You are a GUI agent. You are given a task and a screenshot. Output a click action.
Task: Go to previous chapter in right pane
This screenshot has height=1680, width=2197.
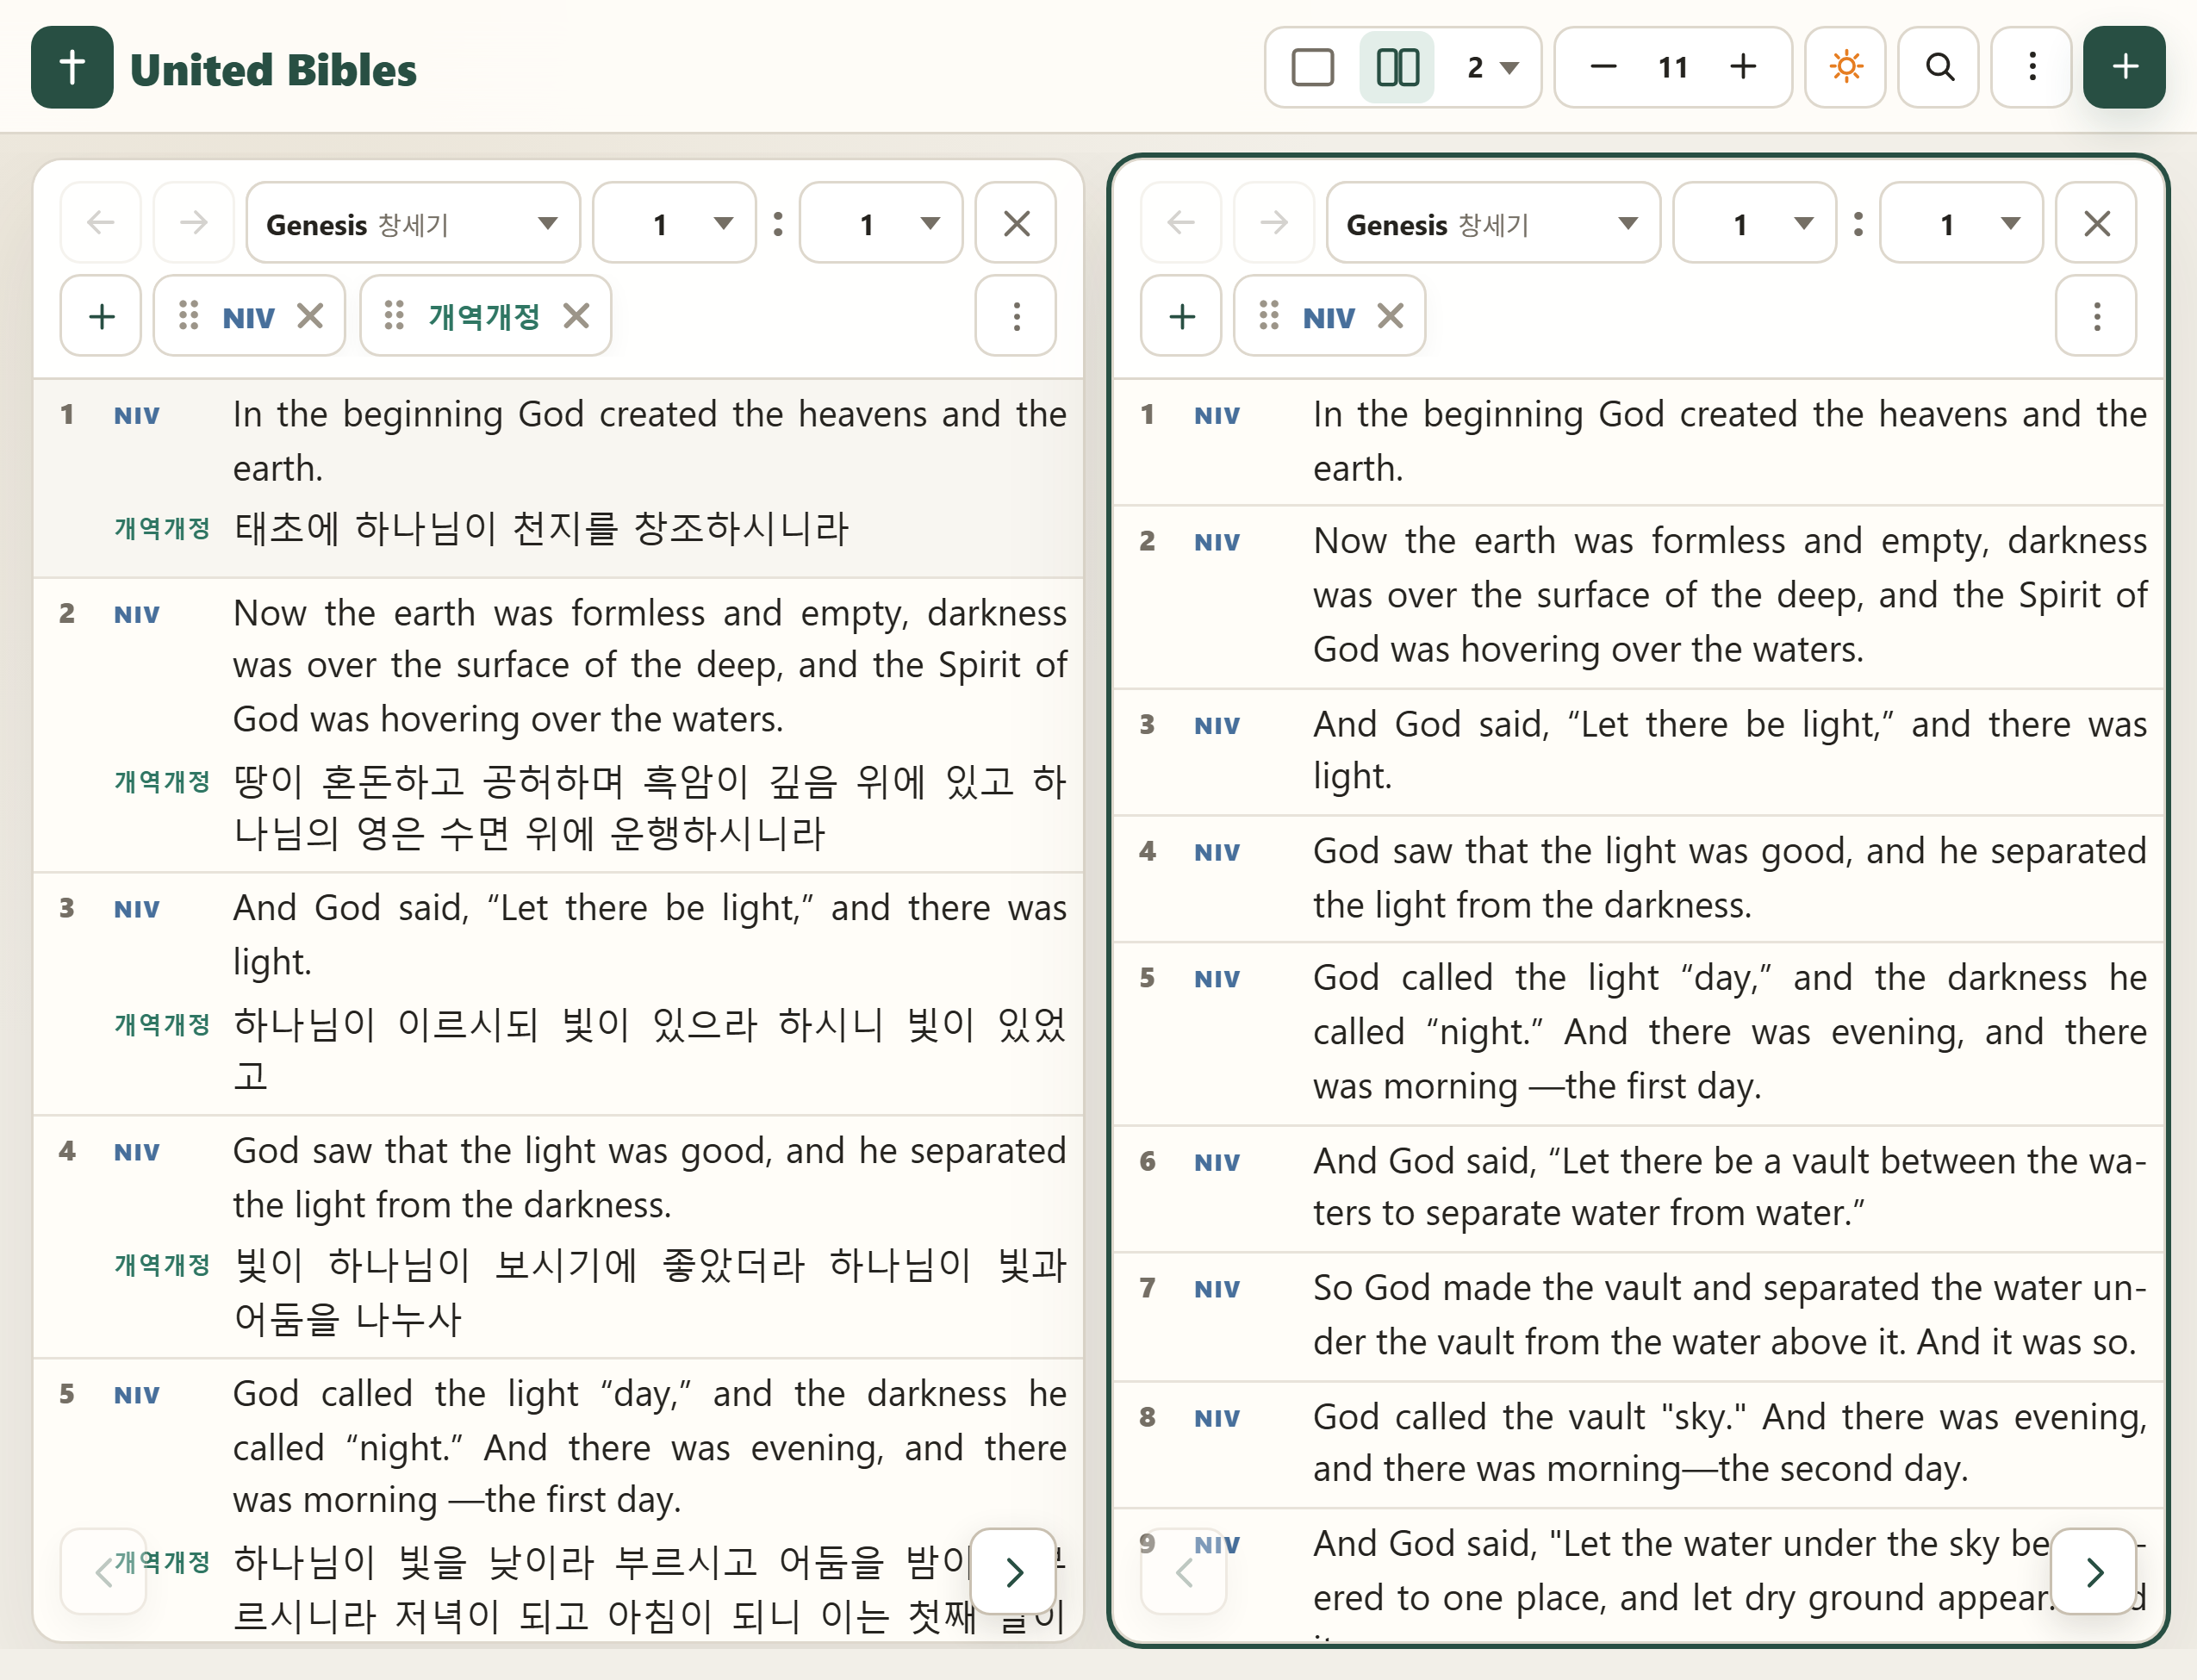coord(1184,1571)
